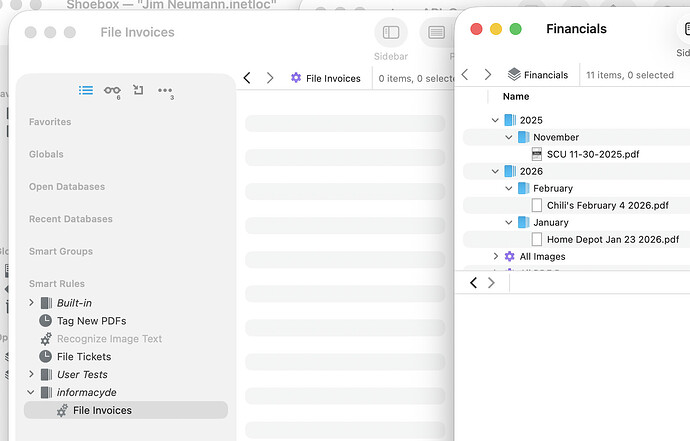The width and height of the screenshot is (690, 441).
Task: Select the list view icon in sidebar header
Action: [86, 91]
